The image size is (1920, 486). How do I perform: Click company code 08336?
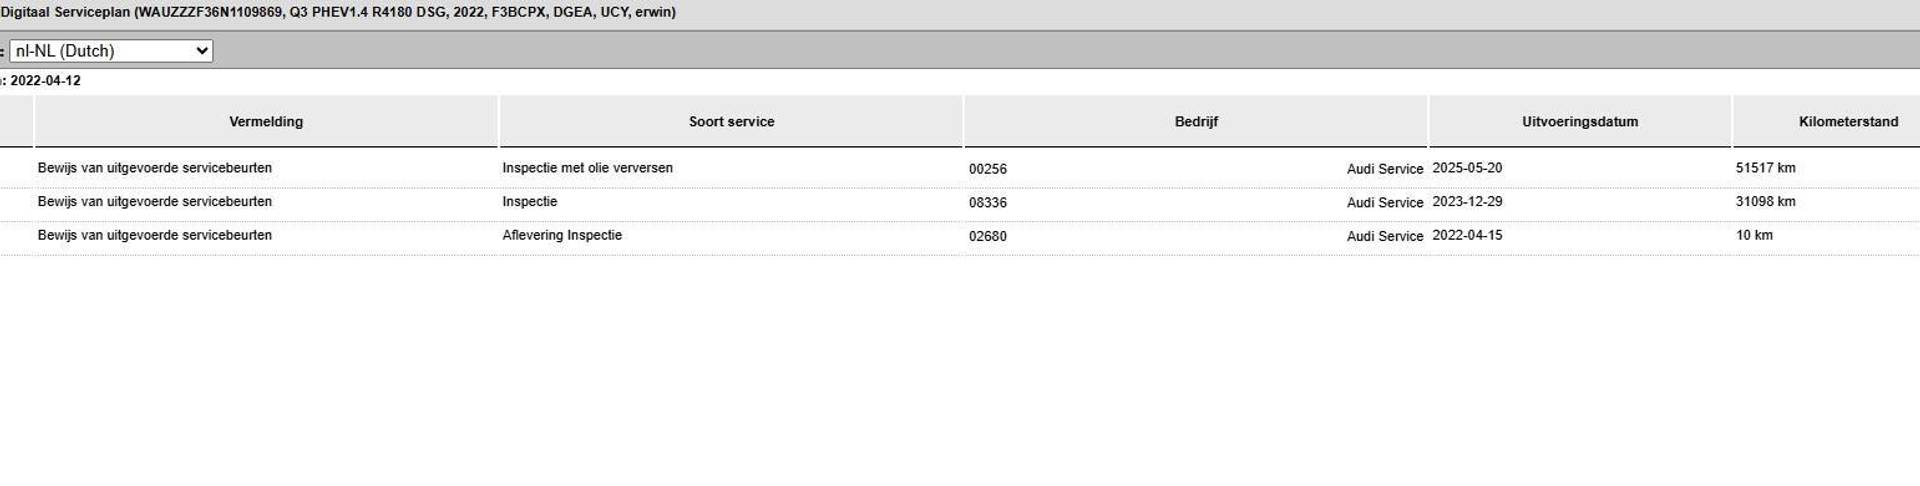(988, 203)
